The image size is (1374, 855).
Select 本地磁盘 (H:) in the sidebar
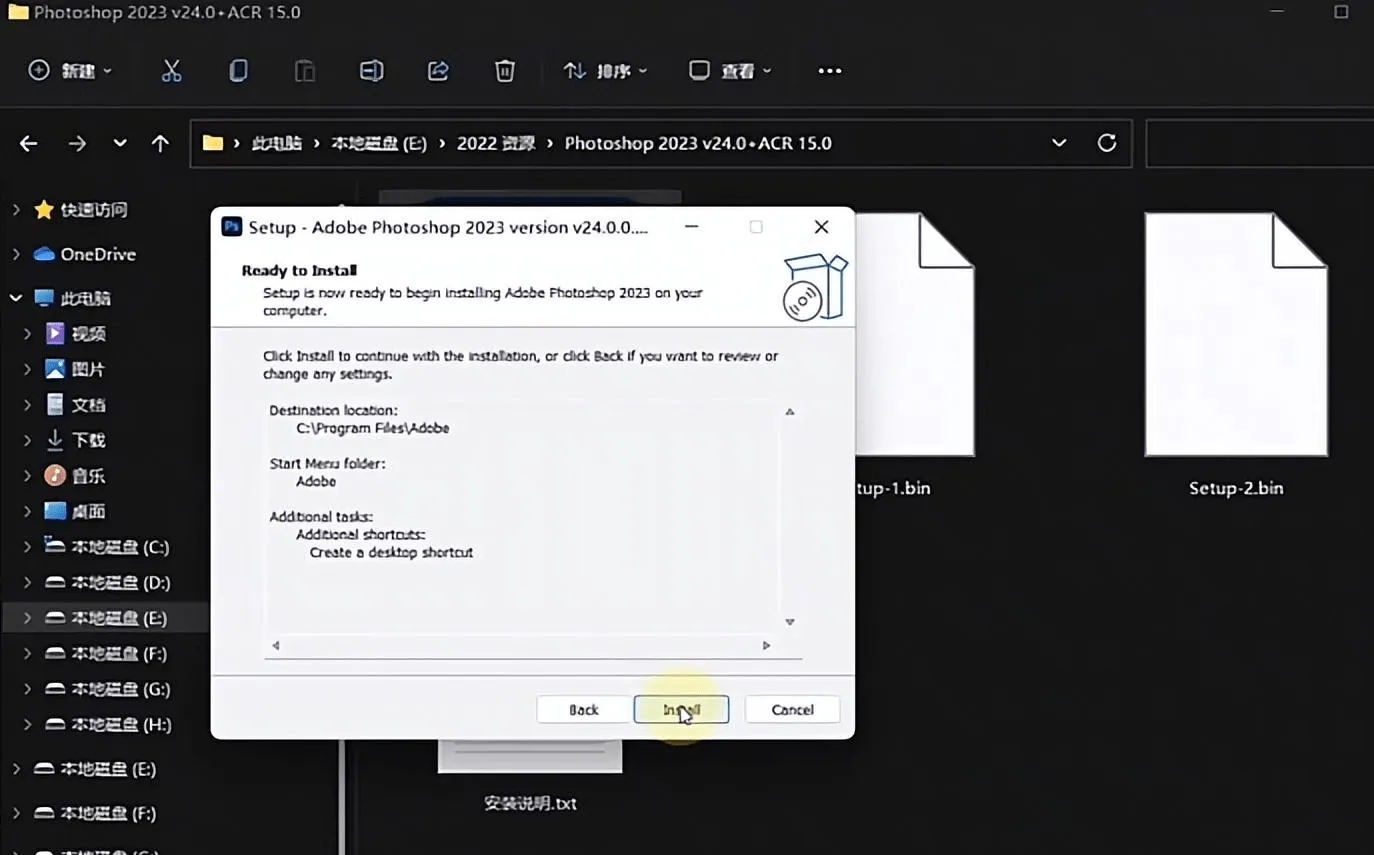120,724
